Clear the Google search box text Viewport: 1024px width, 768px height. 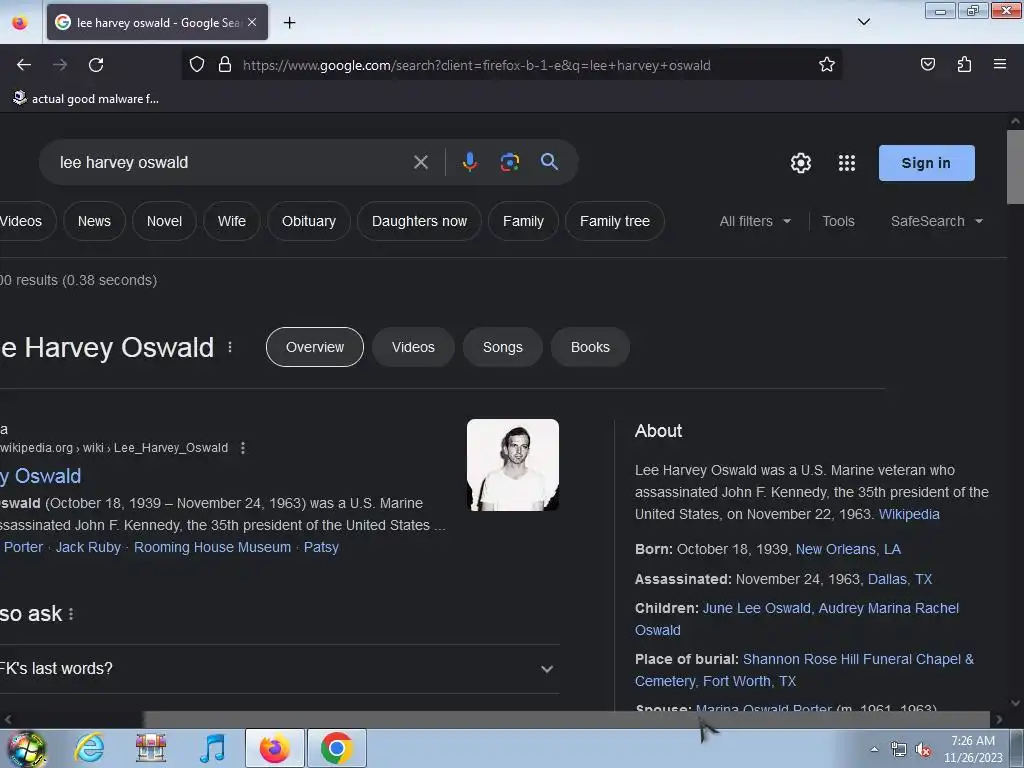coord(421,162)
